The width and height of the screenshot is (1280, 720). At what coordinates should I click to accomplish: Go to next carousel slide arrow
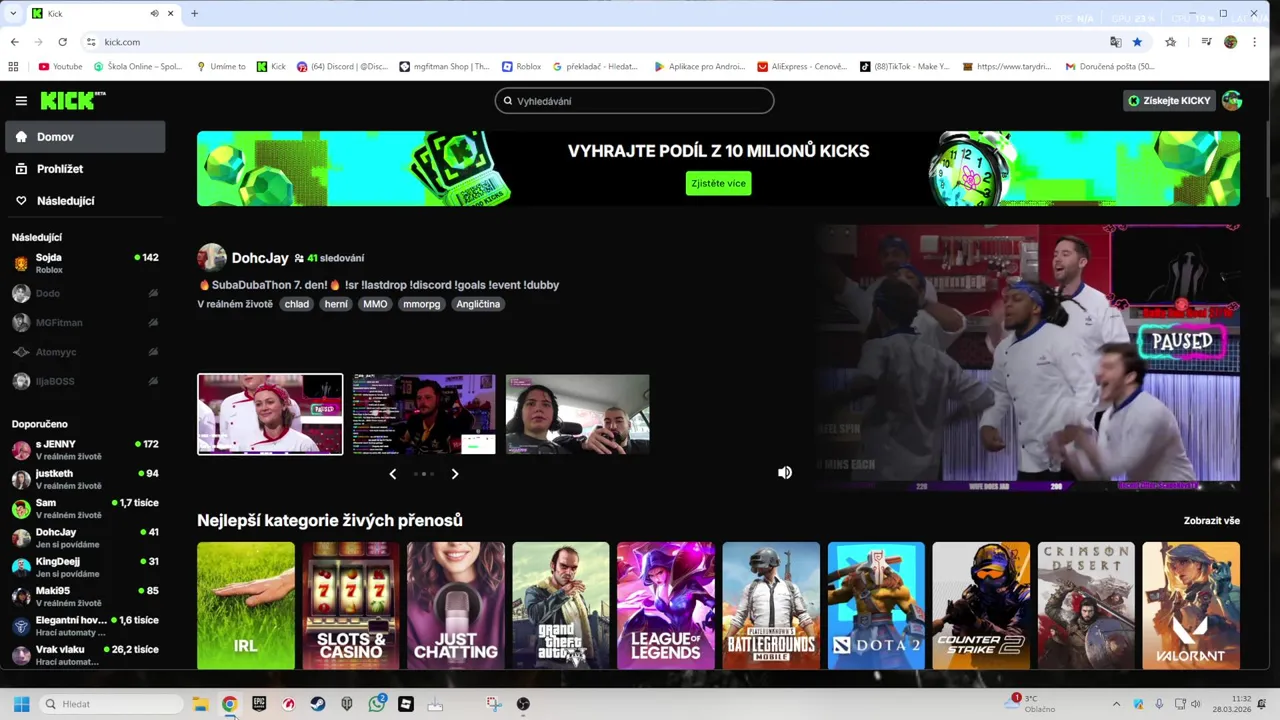pyautogui.click(x=455, y=474)
